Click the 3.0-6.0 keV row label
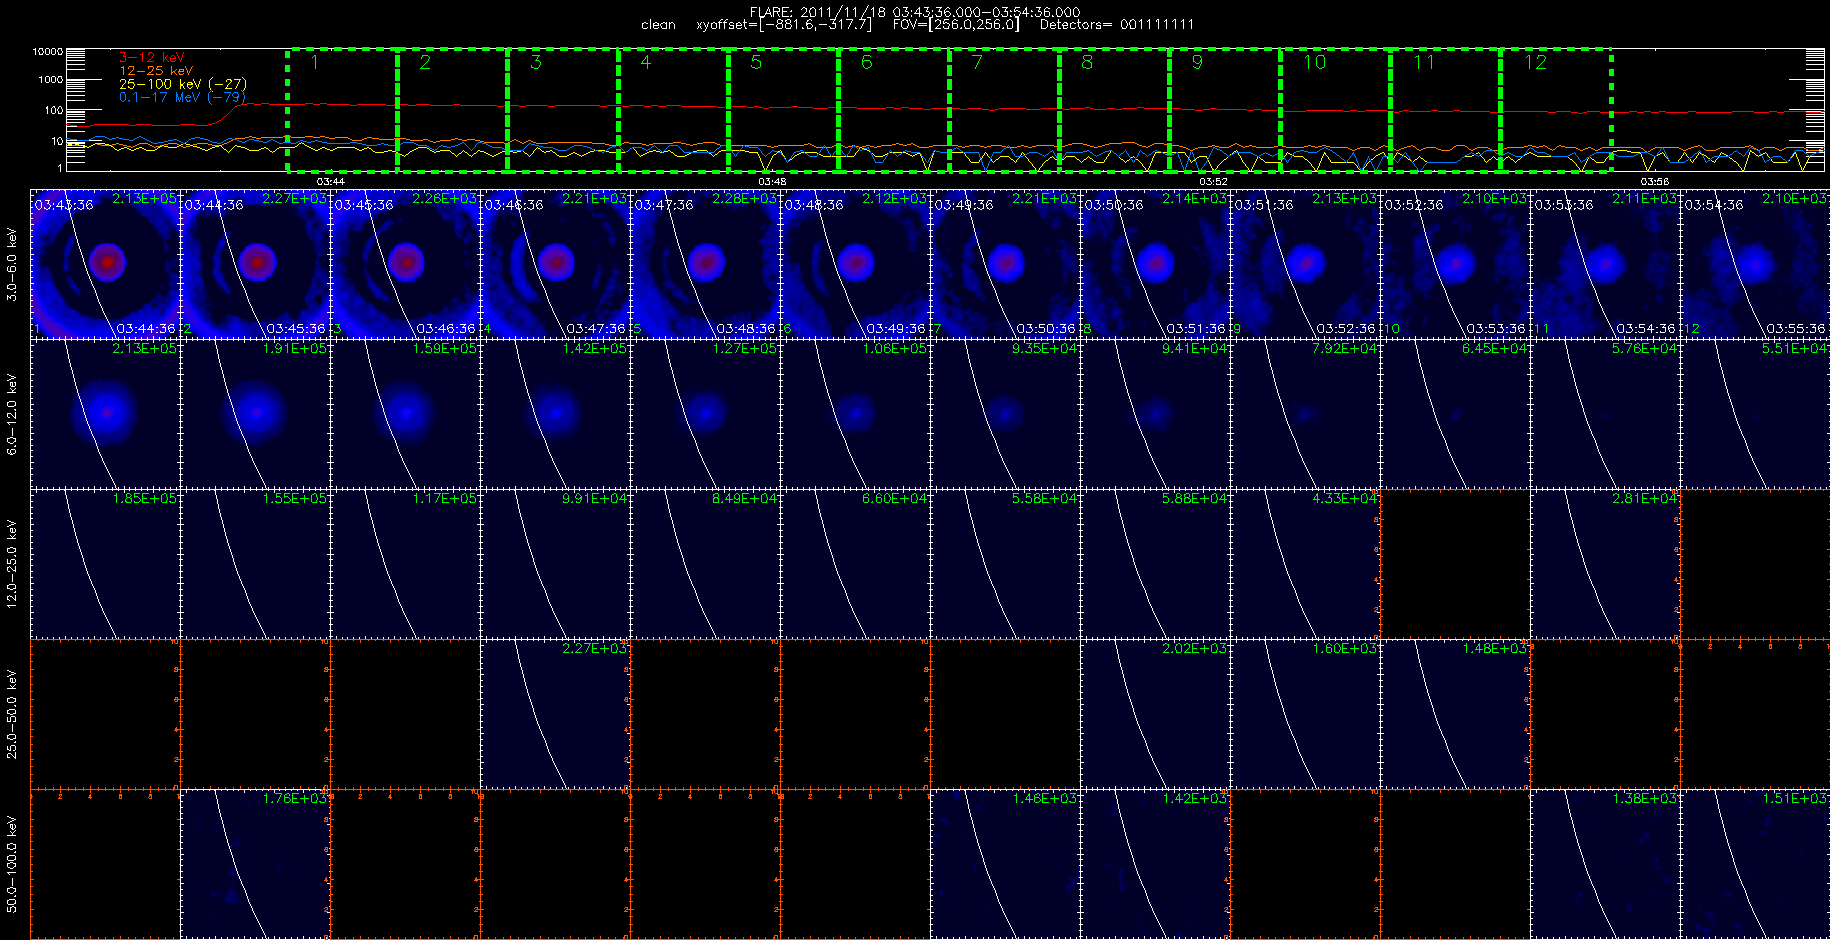 (x=12, y=264)
